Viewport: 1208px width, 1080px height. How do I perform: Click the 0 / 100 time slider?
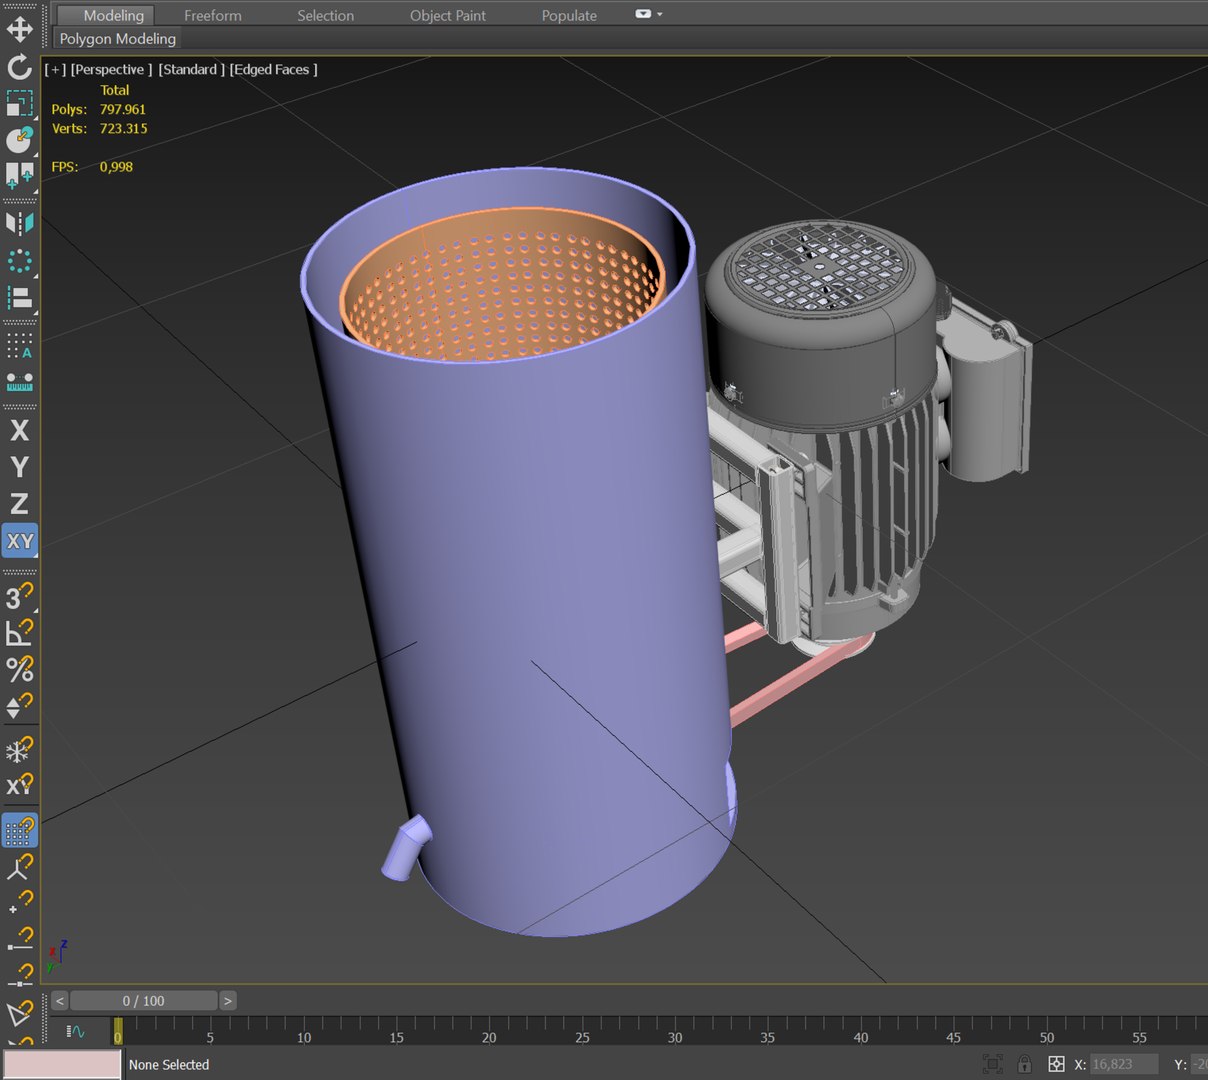coord(143,1001)
